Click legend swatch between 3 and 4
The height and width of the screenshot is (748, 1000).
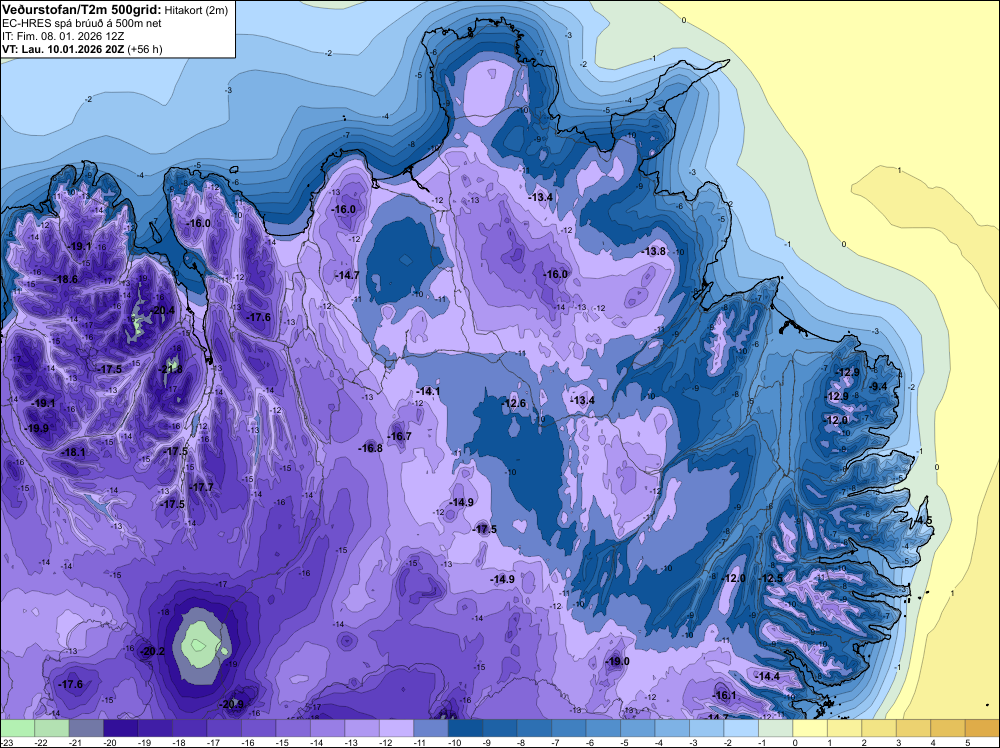(913, 728)
